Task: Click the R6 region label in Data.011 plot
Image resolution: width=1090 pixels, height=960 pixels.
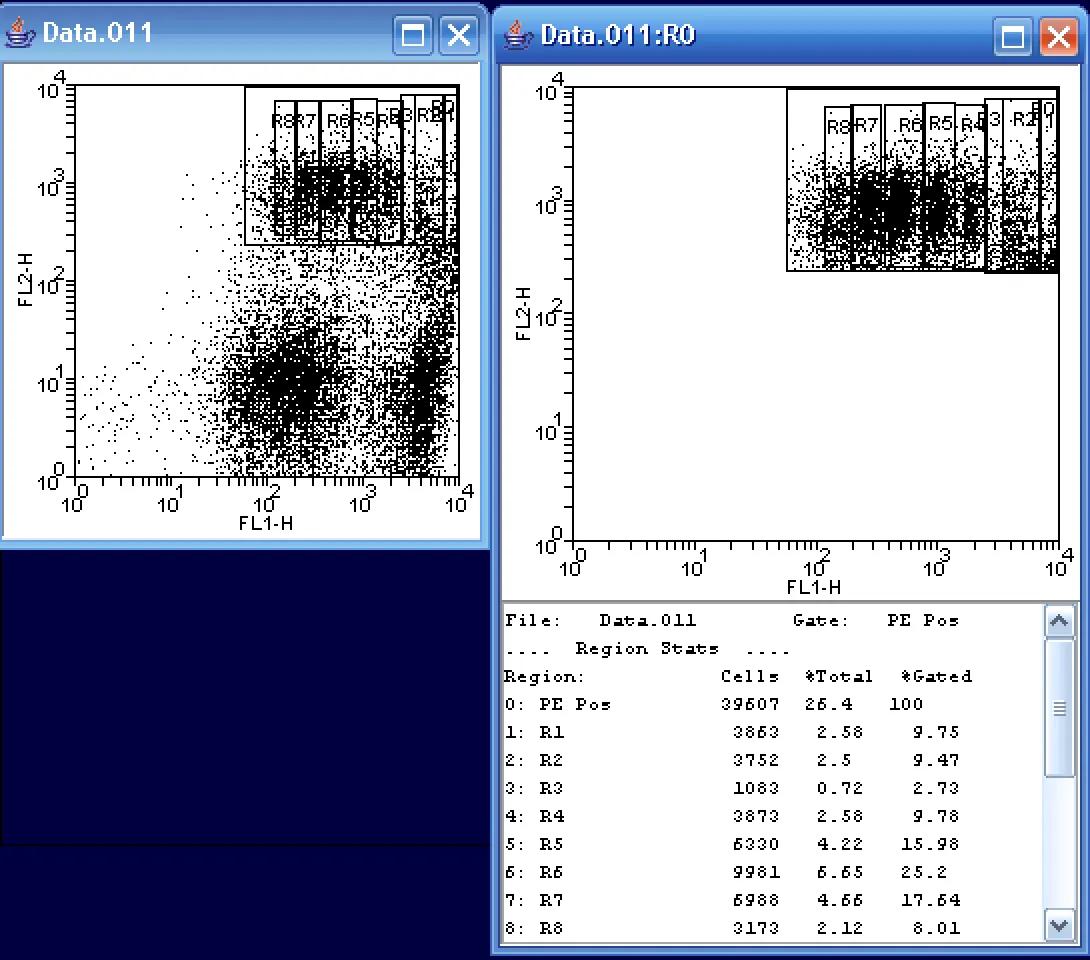Action: (x=338, y=122)
